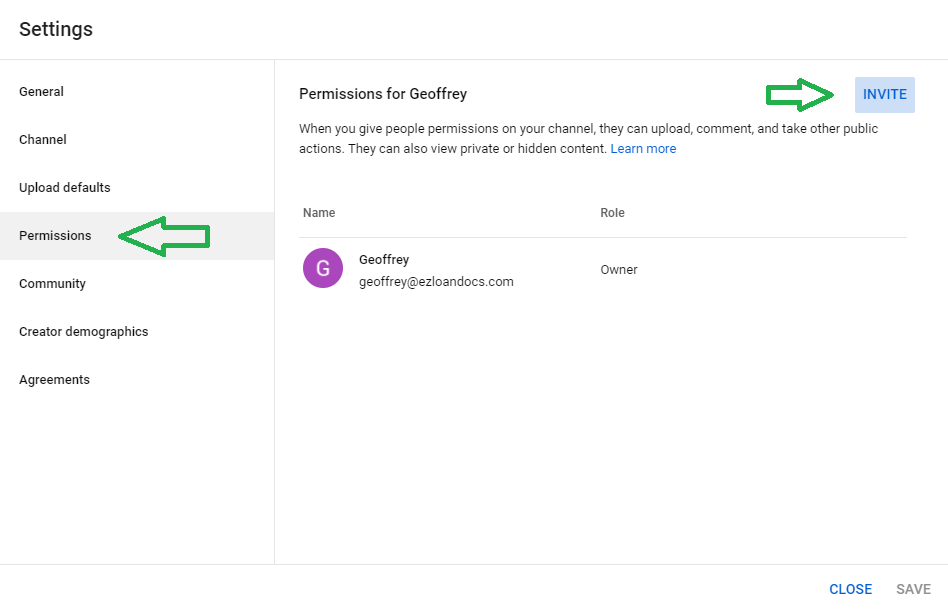Click the geoffrey@ezloandocs.com email address

436,282
